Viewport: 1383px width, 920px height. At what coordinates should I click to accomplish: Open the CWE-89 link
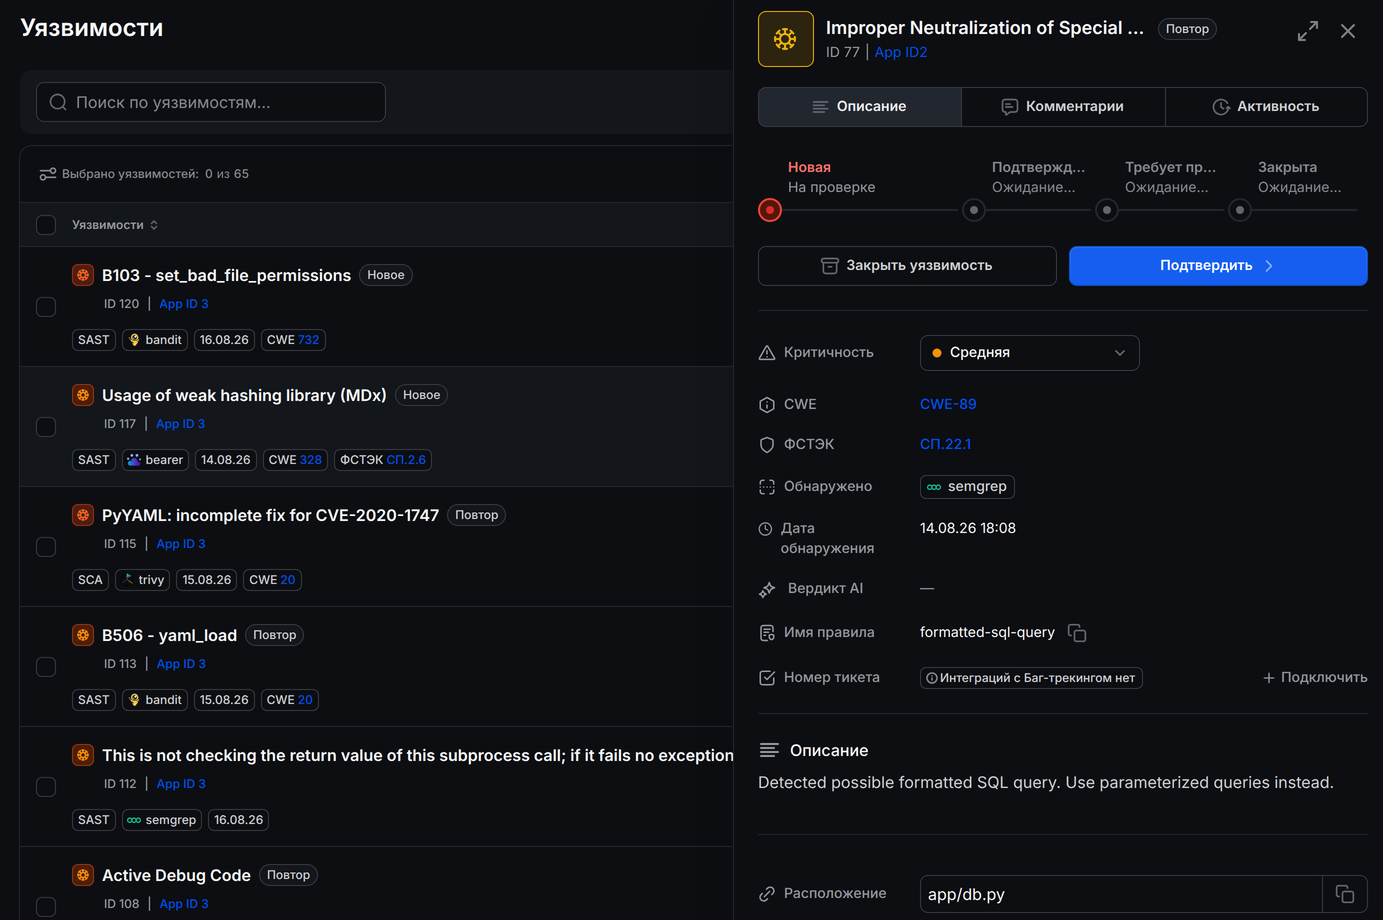coord(948,405)
